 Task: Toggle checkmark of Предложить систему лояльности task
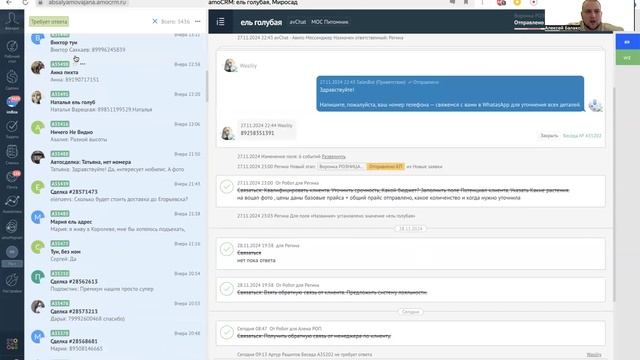[227, 289]
